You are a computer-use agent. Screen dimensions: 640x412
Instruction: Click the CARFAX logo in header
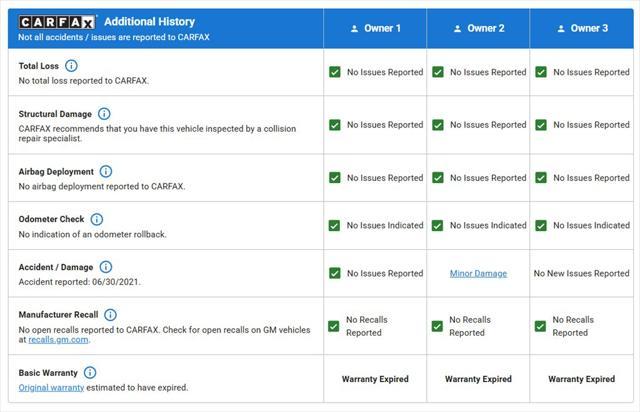click(57, 22)
